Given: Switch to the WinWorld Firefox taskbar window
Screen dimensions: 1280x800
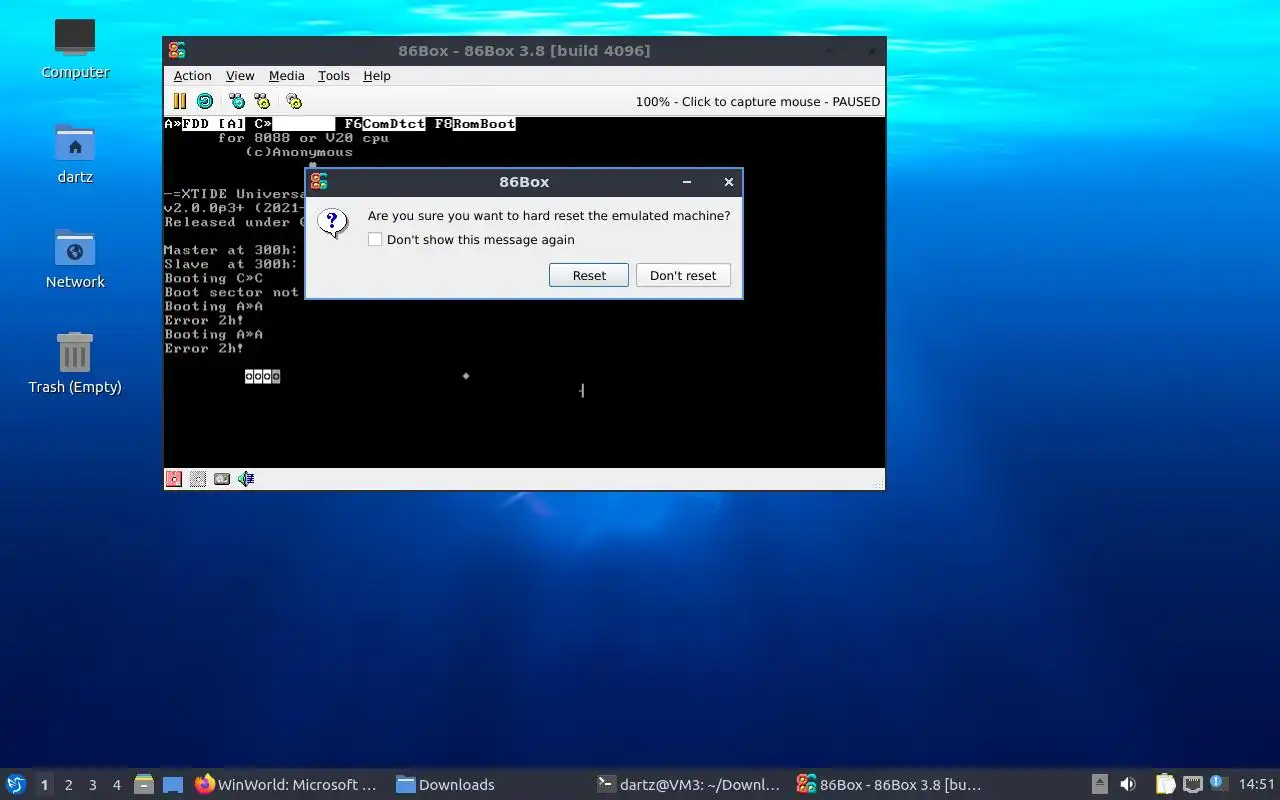Looking at the screenshot, I should [x=287, y=784].
